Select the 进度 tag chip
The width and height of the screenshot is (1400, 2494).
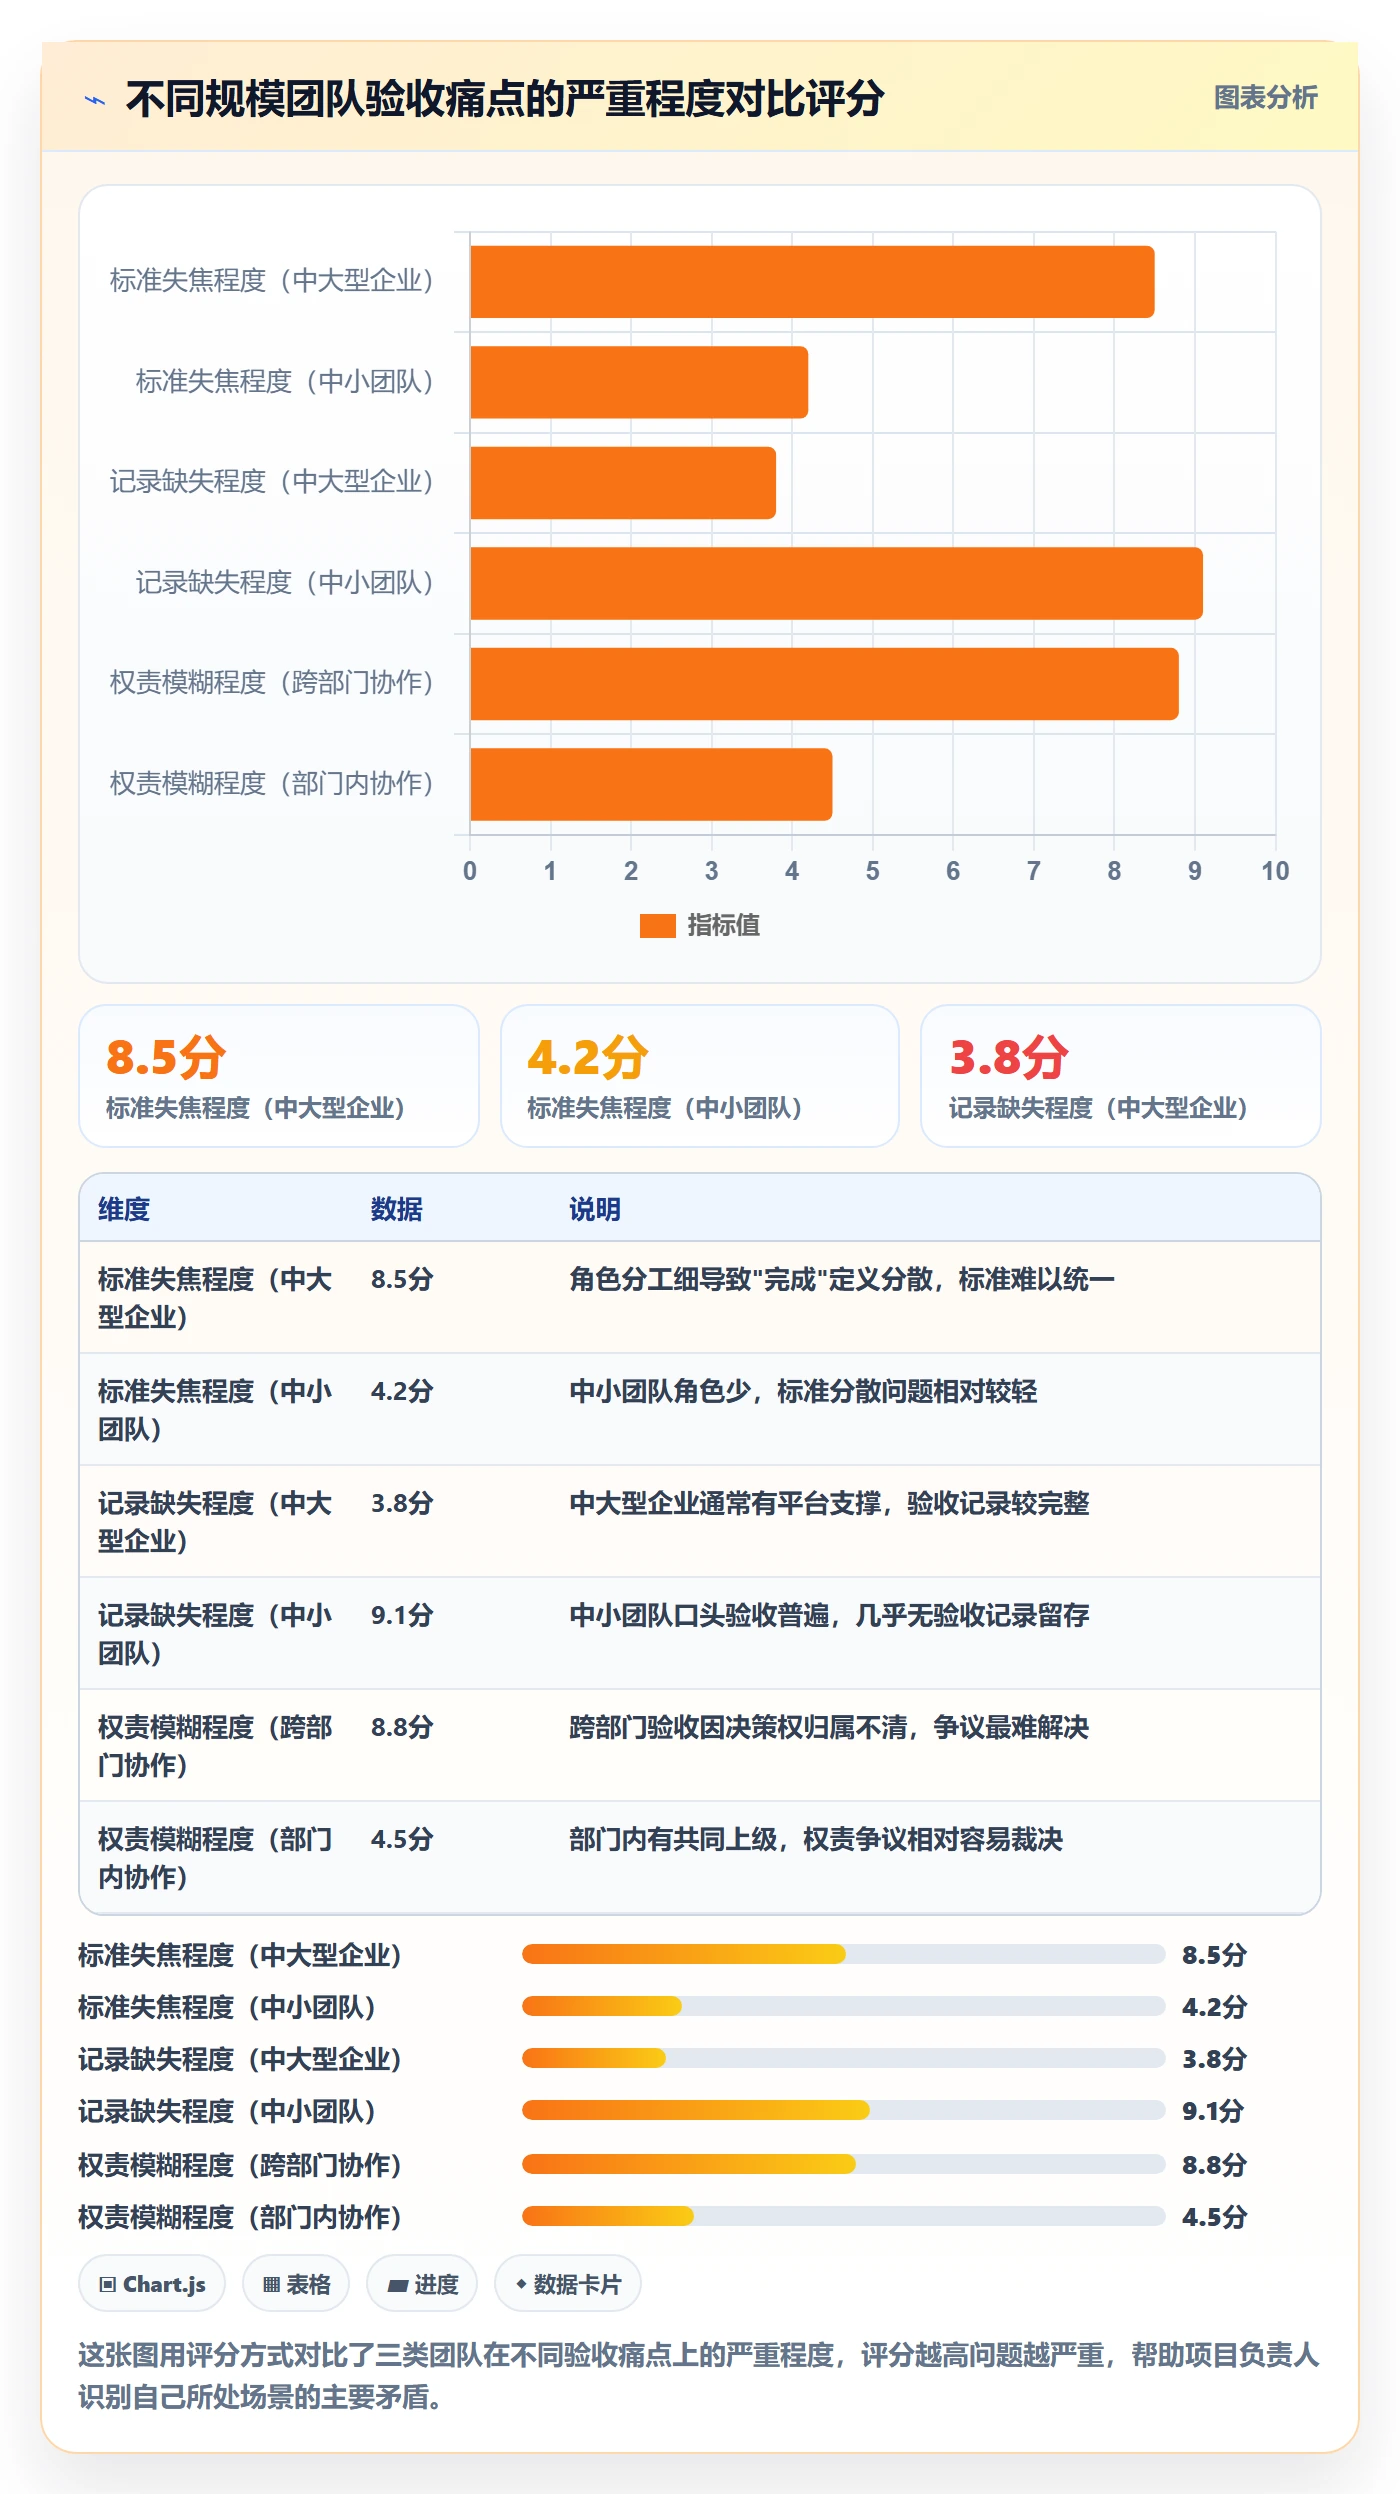point(422,2284)
